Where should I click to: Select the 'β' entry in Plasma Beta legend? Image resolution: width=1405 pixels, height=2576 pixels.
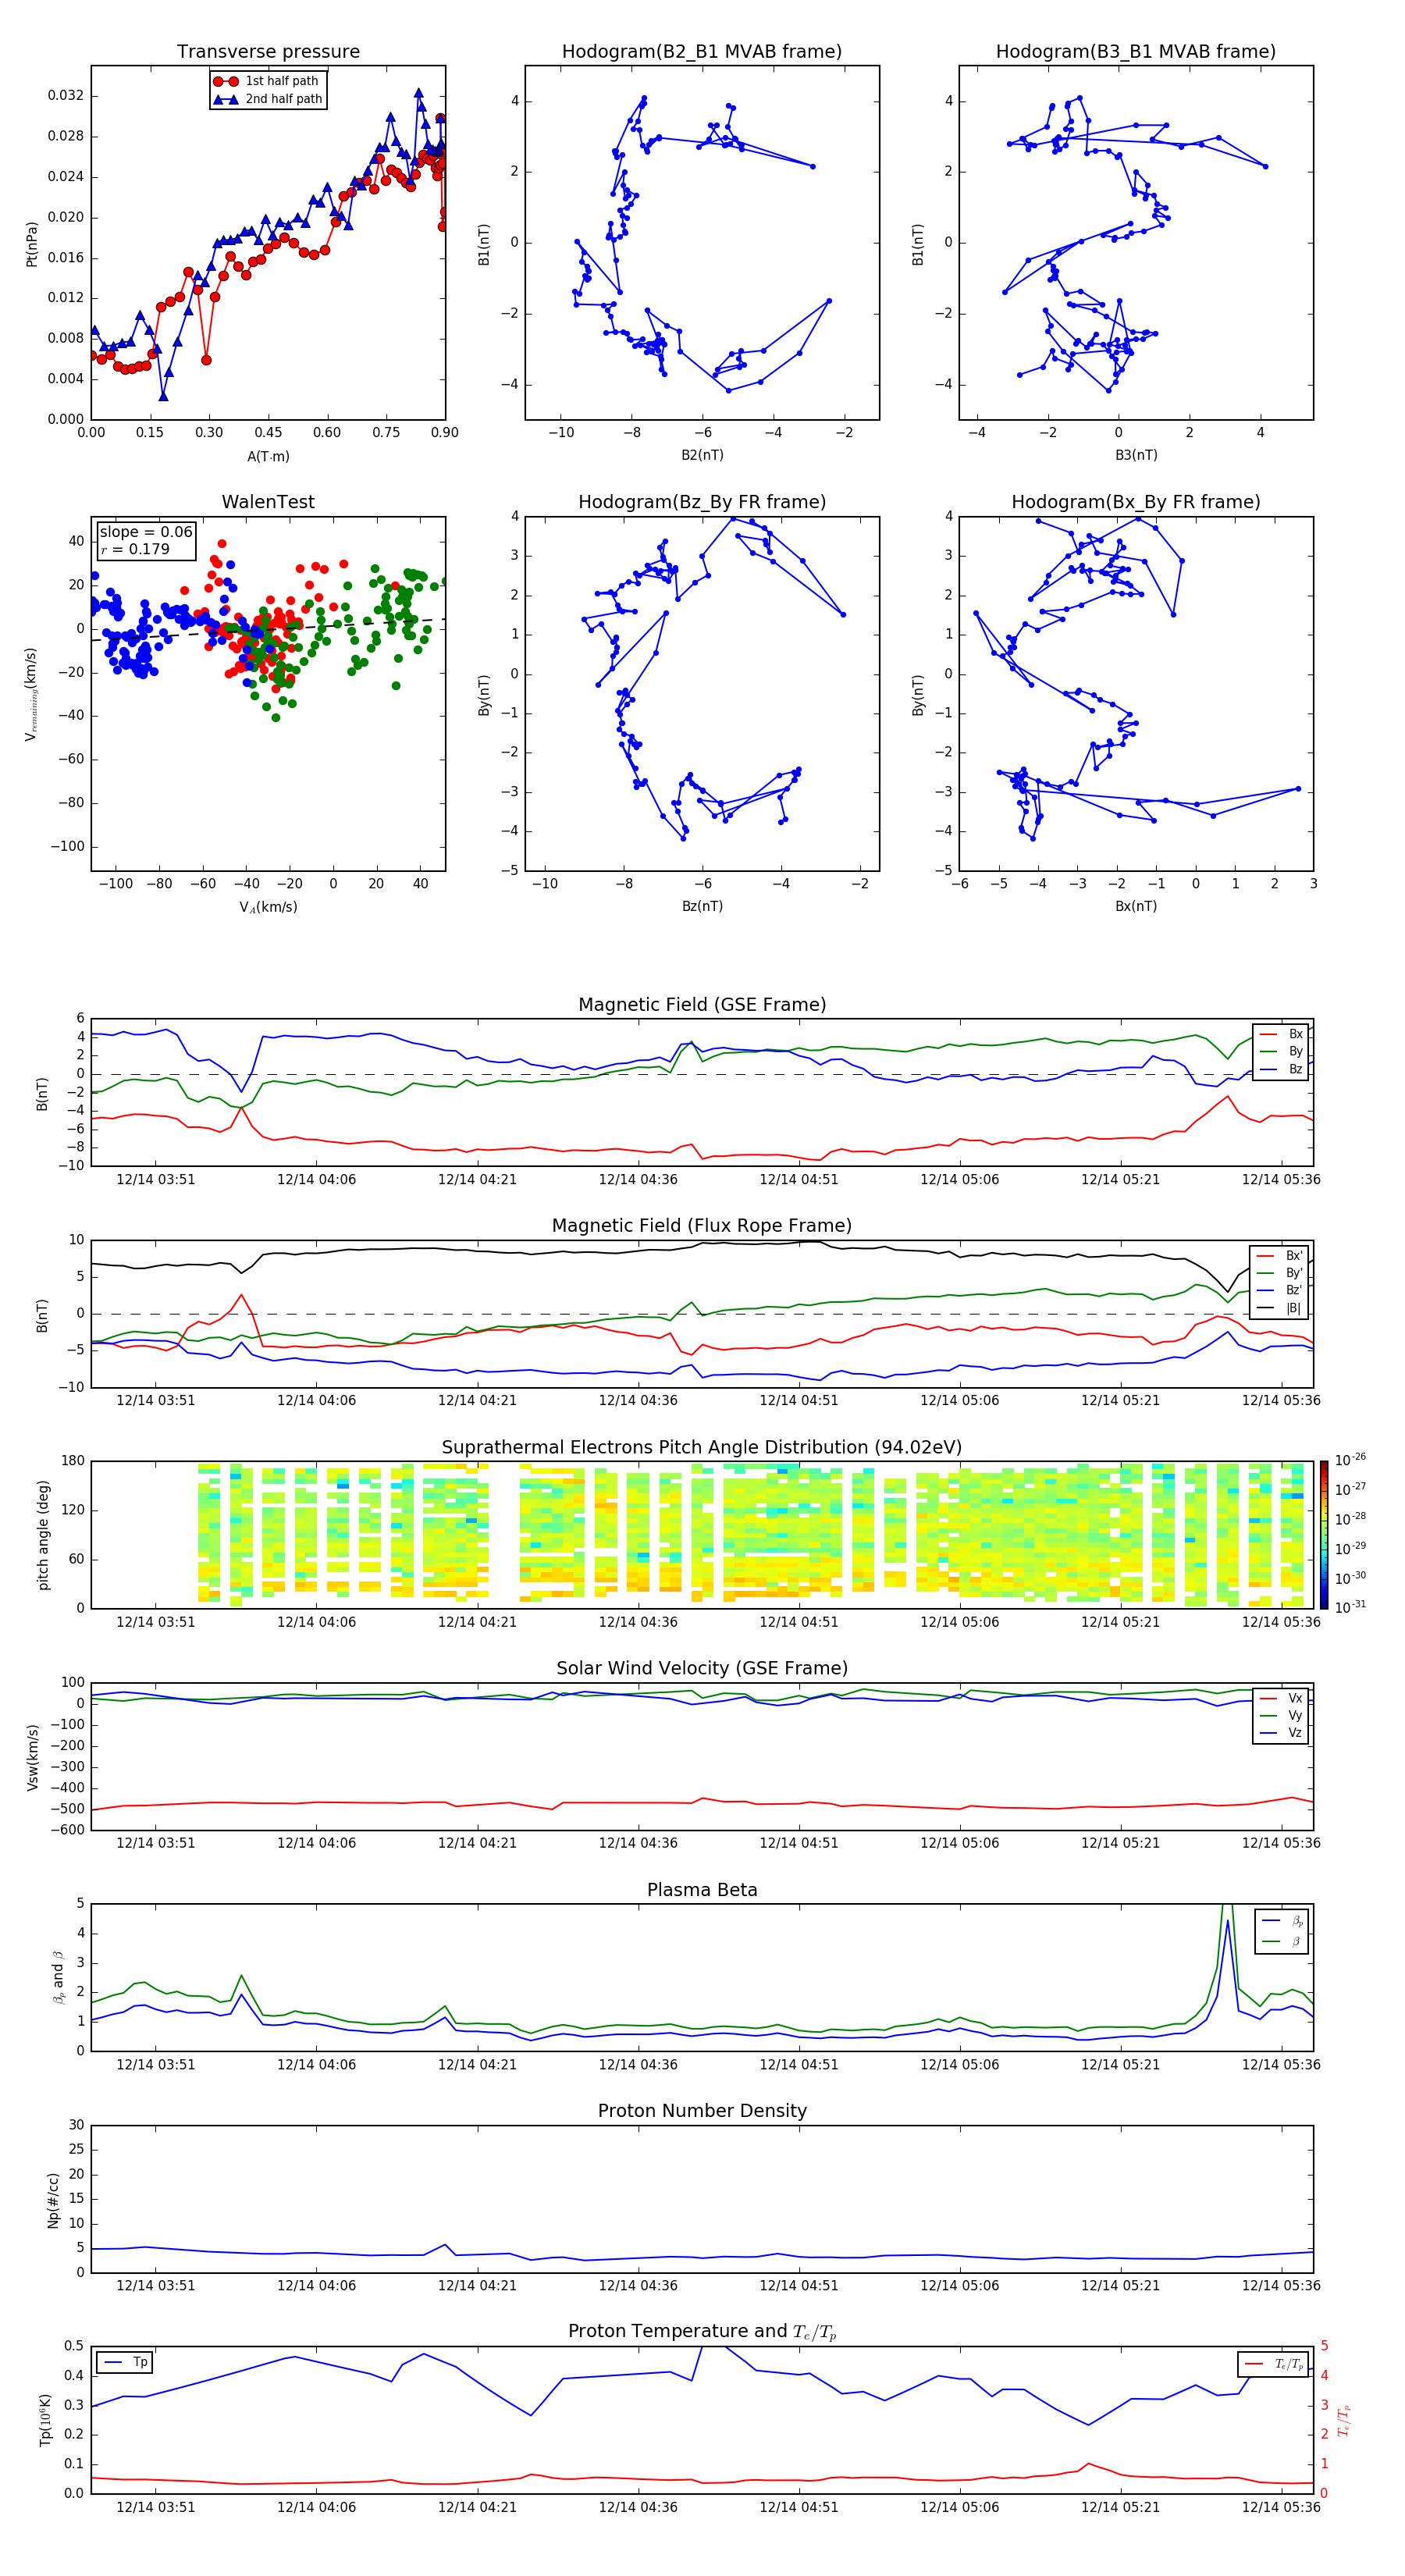1282,1941
